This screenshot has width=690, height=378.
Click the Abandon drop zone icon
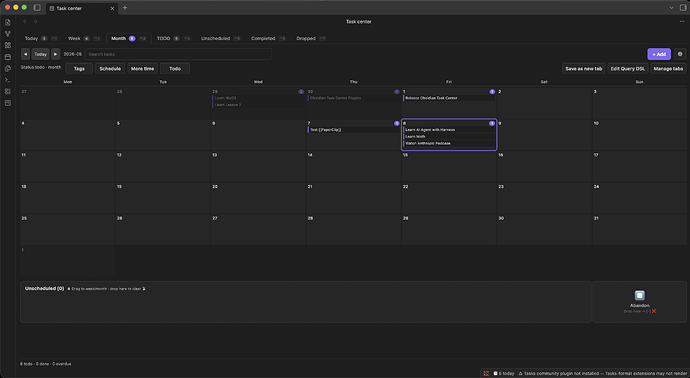(x=639, y=295)
